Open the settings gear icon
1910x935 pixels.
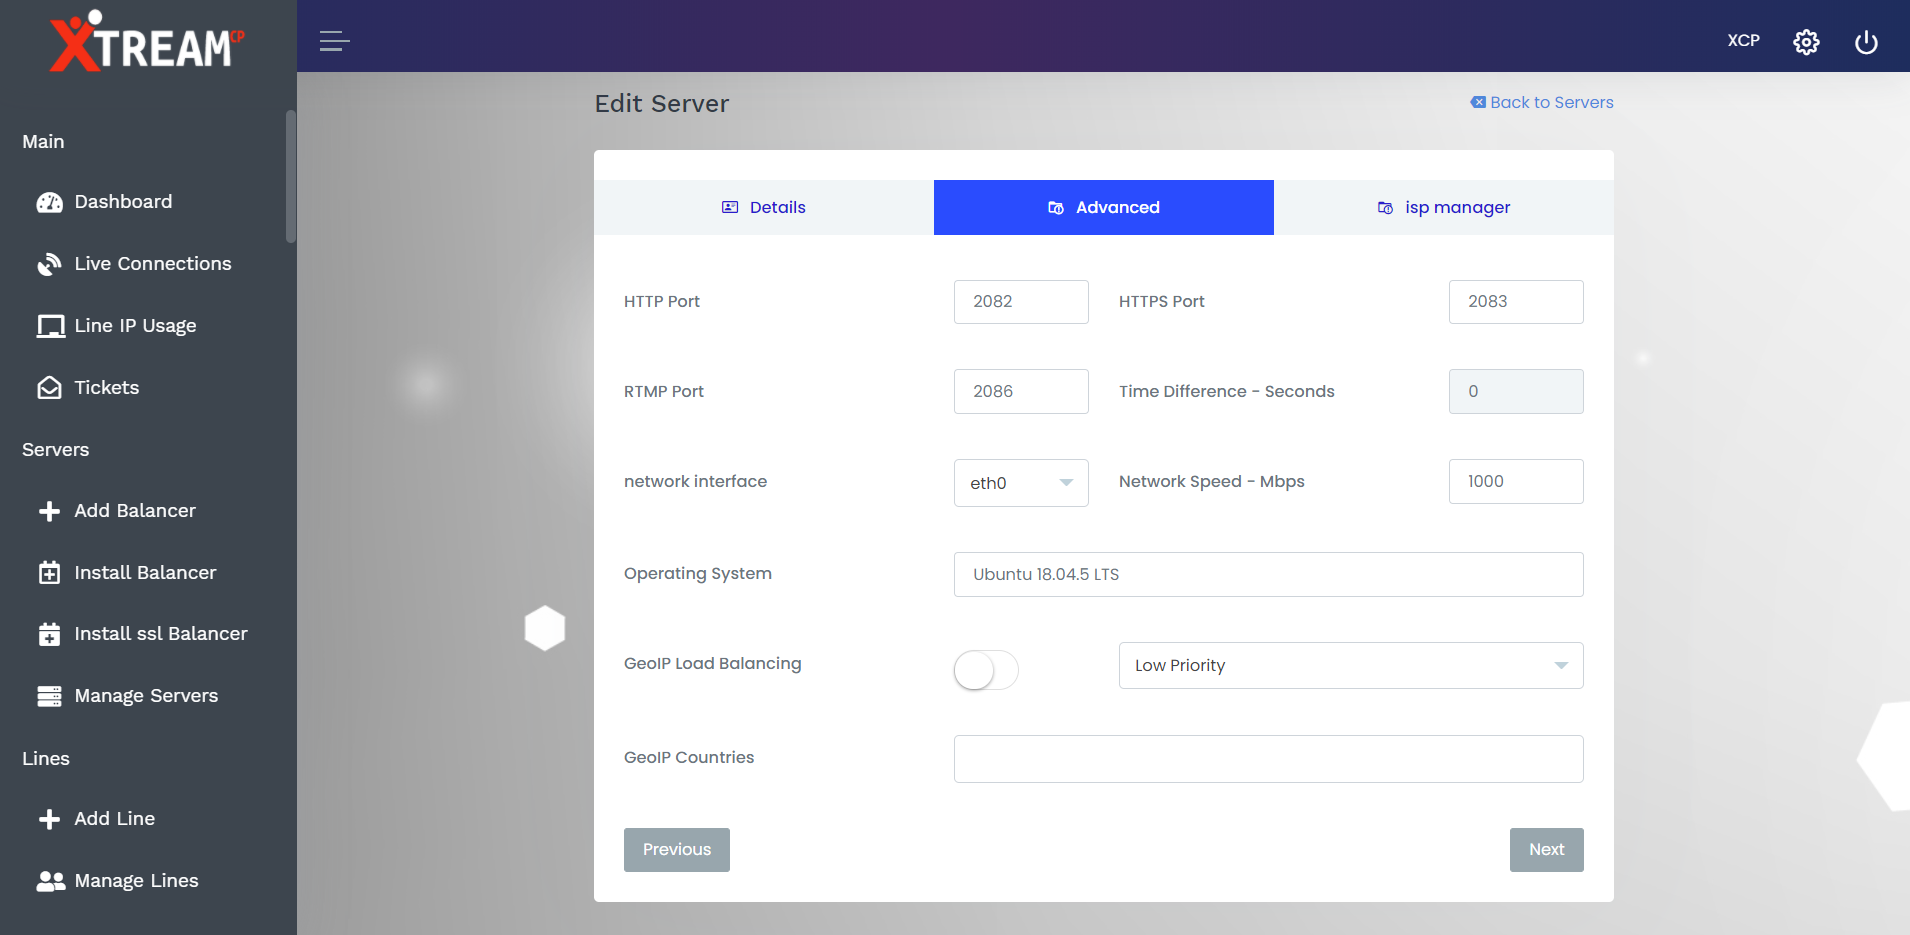[1806, 42]
